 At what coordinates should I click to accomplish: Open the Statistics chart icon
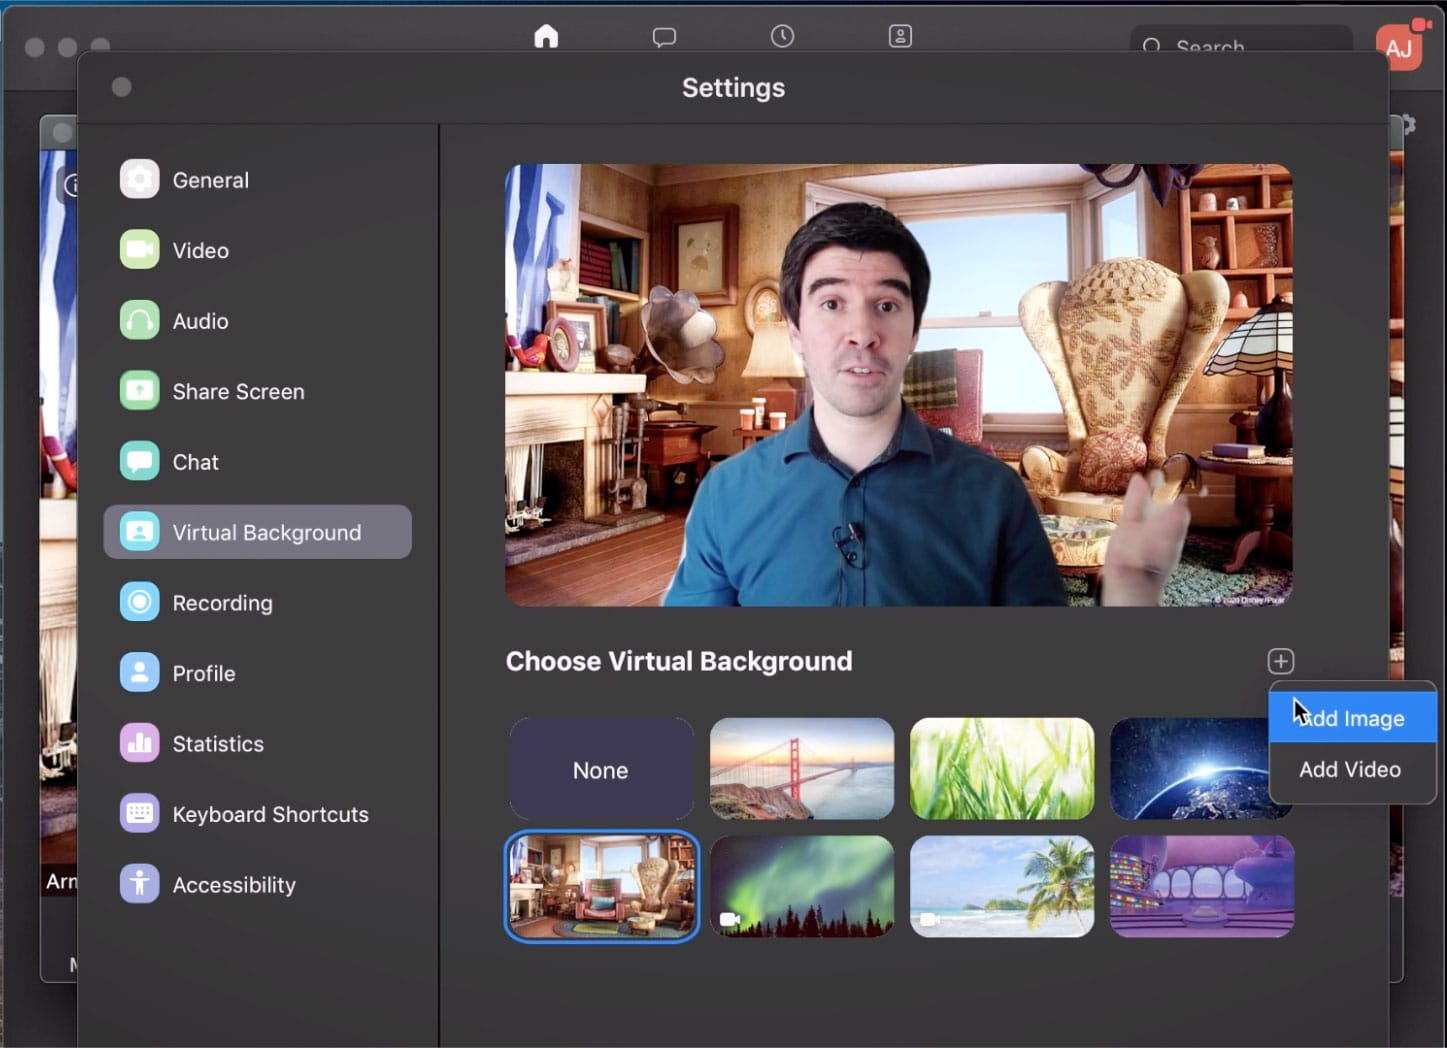coord(139,744)
